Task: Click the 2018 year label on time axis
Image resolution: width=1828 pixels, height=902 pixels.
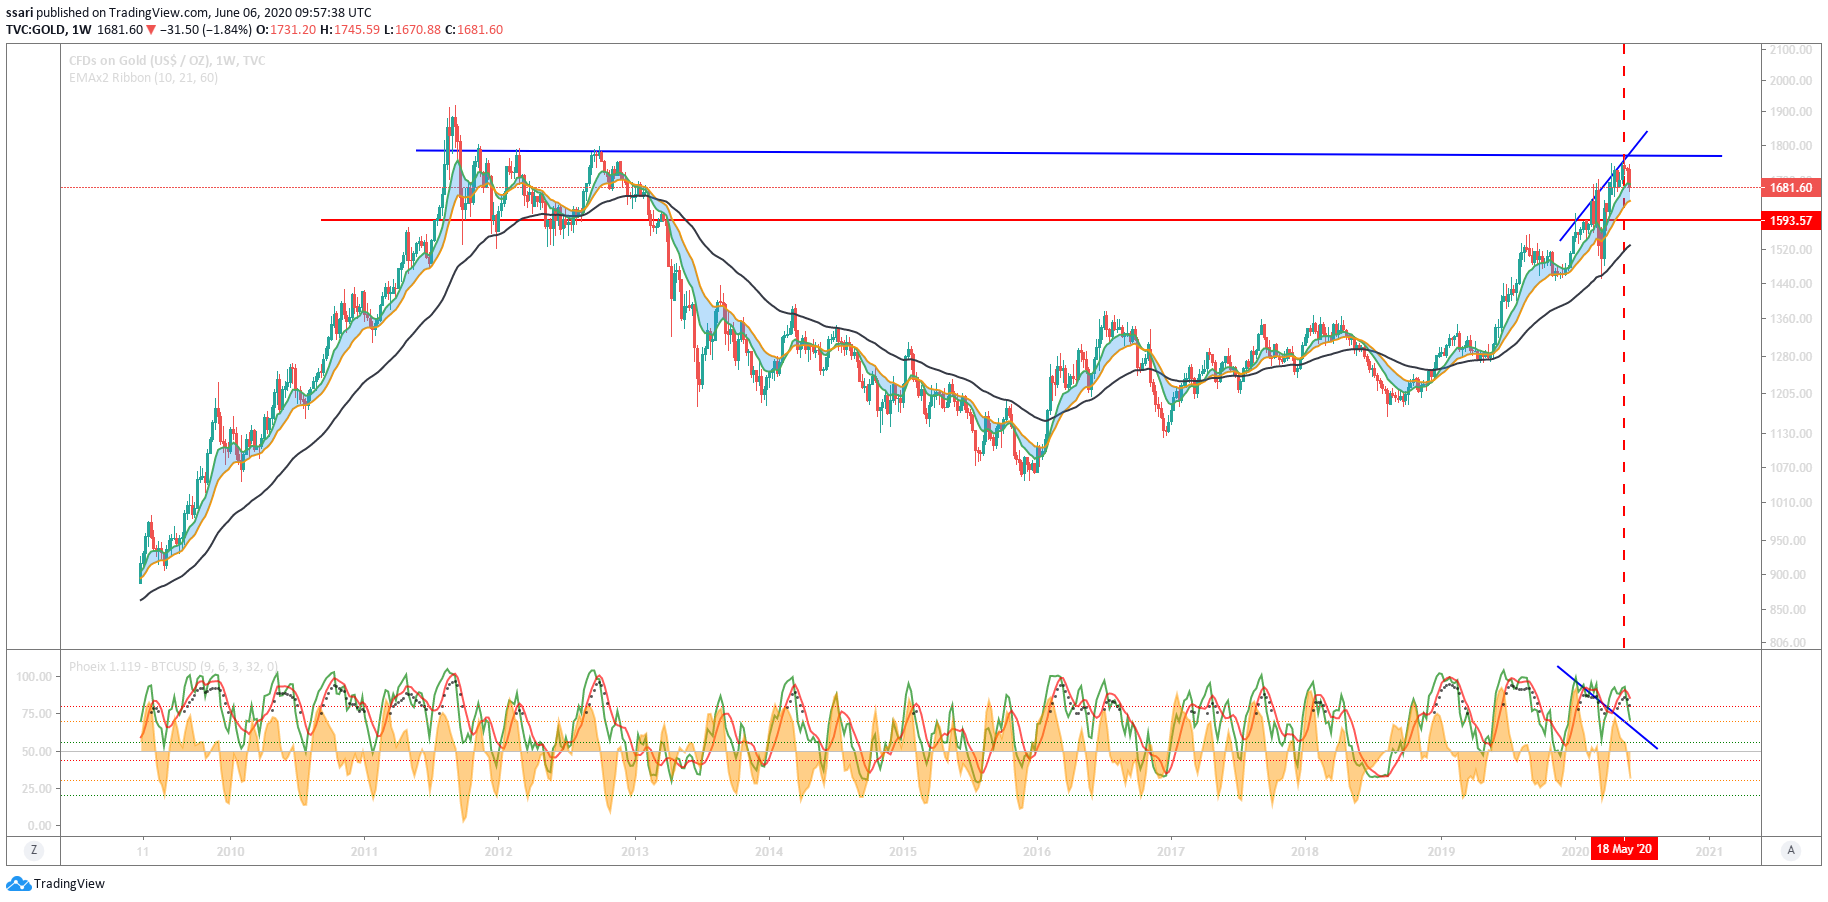Action: [x=1305, y=852]
